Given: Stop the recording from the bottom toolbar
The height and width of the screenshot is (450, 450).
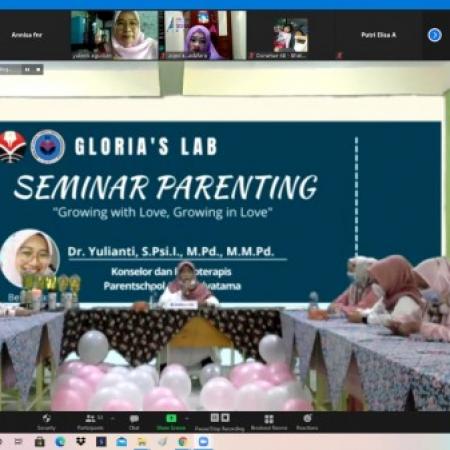Looking at the screenshot, I should click(225, 418).
